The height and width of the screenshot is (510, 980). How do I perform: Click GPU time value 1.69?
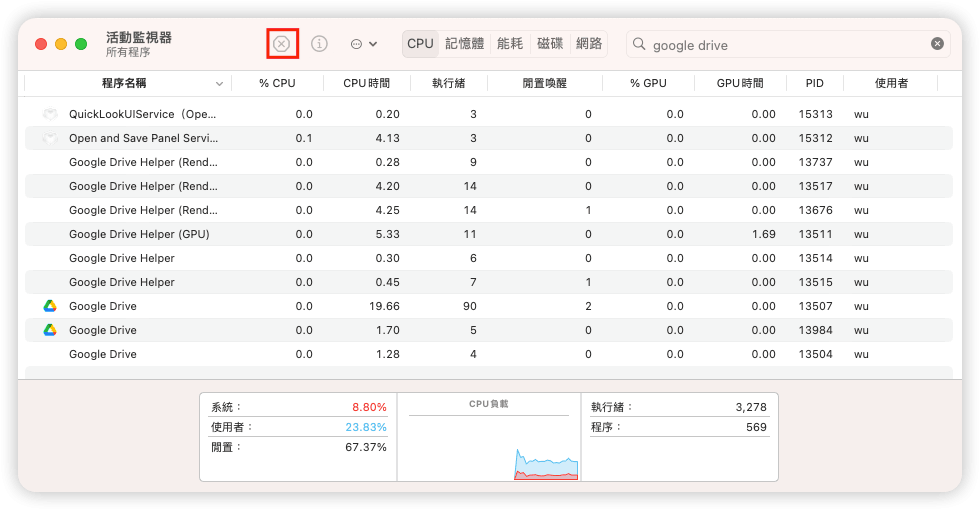pyautogui.click(x=764, y=234)
